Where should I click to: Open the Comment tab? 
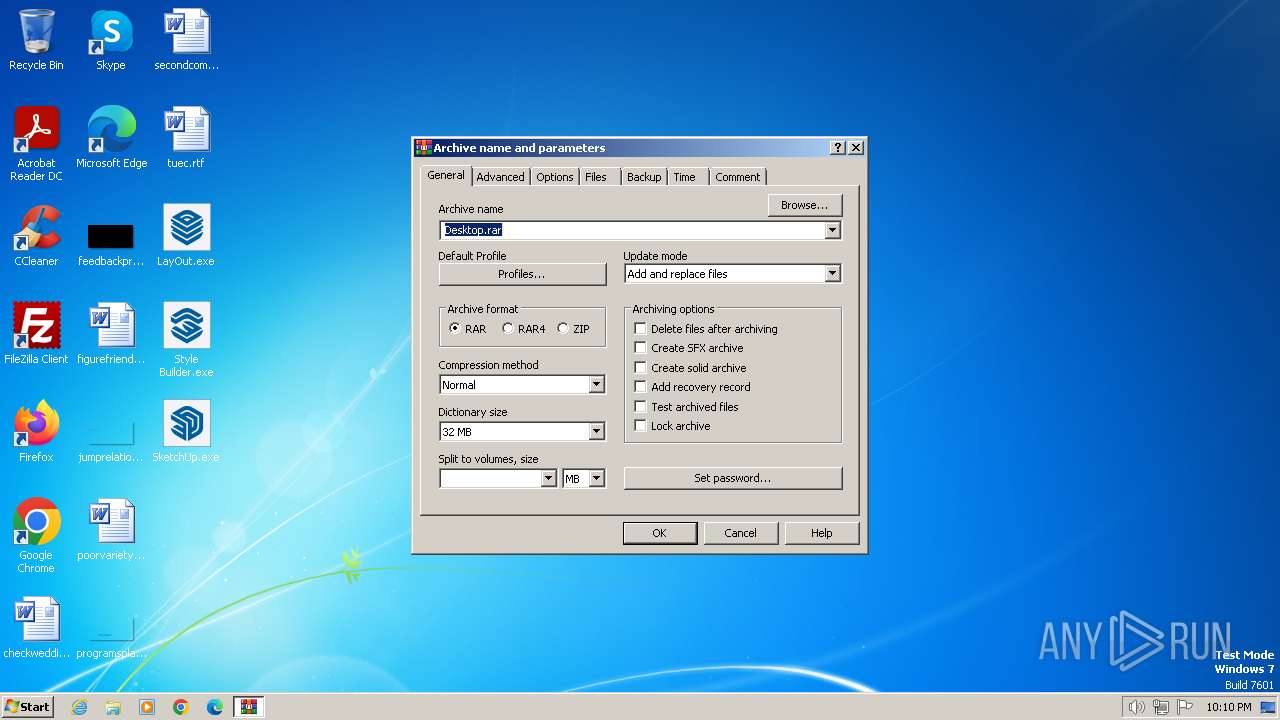pos(738,177)
